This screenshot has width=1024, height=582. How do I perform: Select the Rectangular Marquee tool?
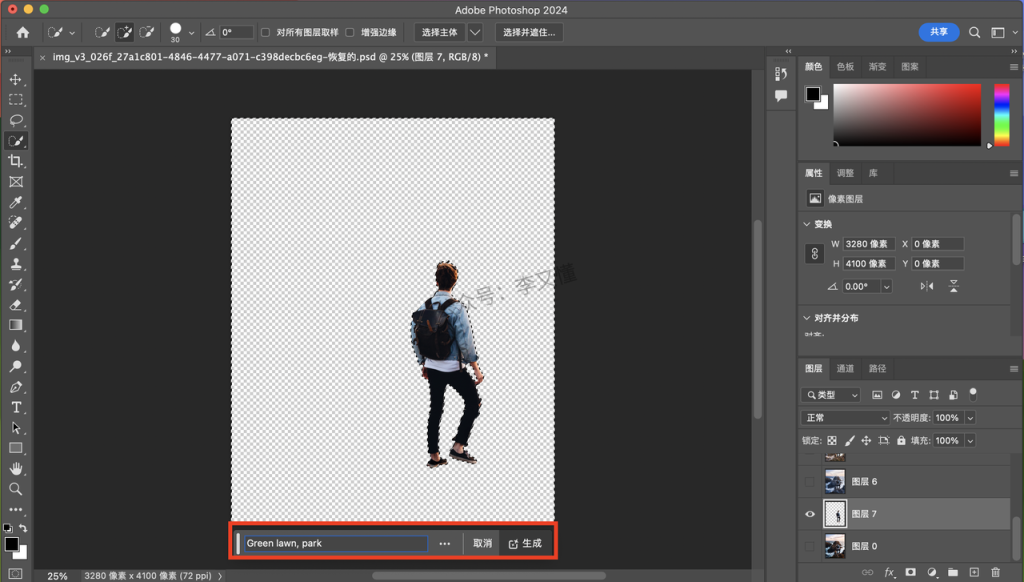(x=16, y=100)
